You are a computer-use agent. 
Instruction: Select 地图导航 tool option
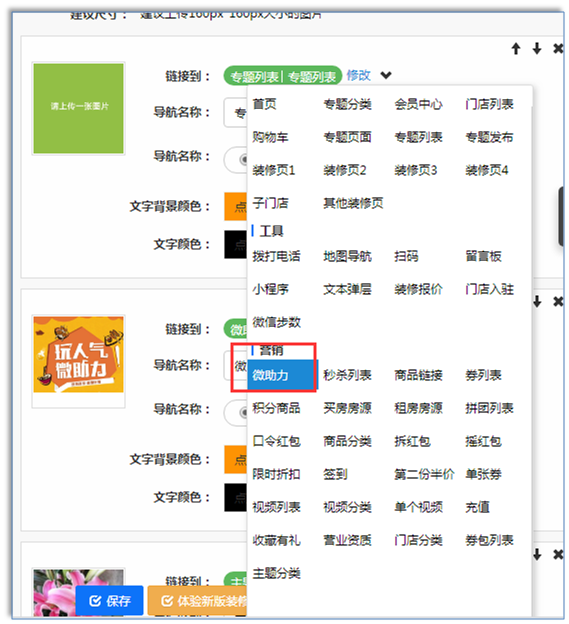pos(347,256)
